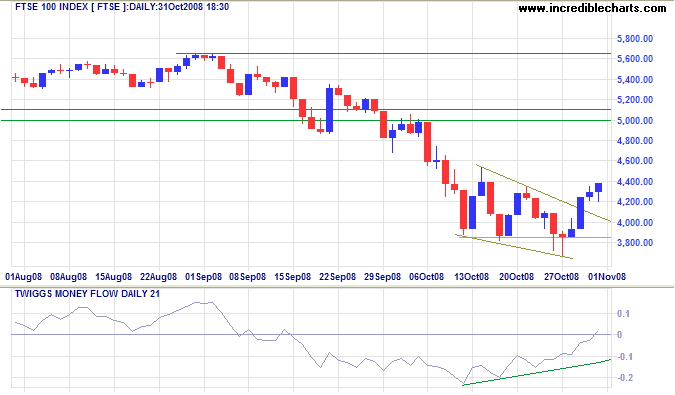Select the green rising trendline on Twiggs Money Flow

(x=536, y=372)
